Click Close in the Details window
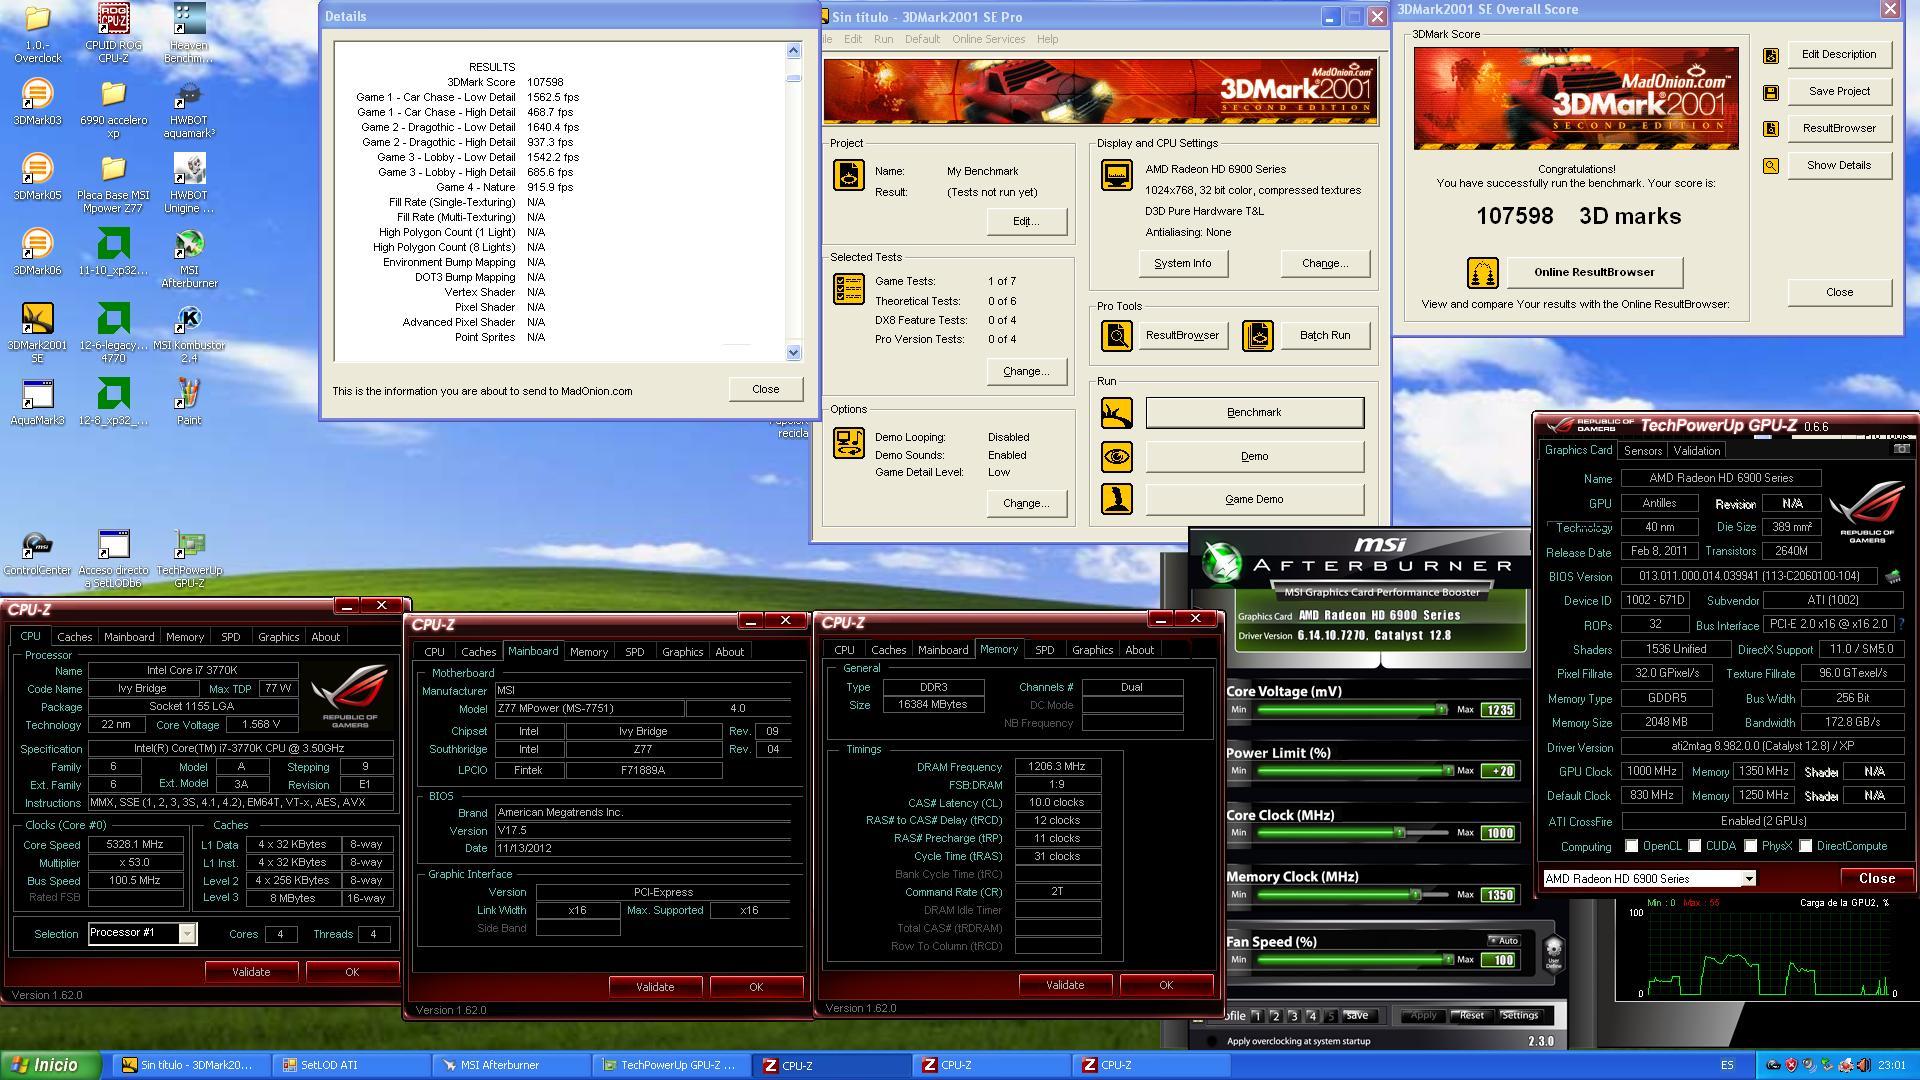The image size is (1920, 1080). (x=766, y=389)
